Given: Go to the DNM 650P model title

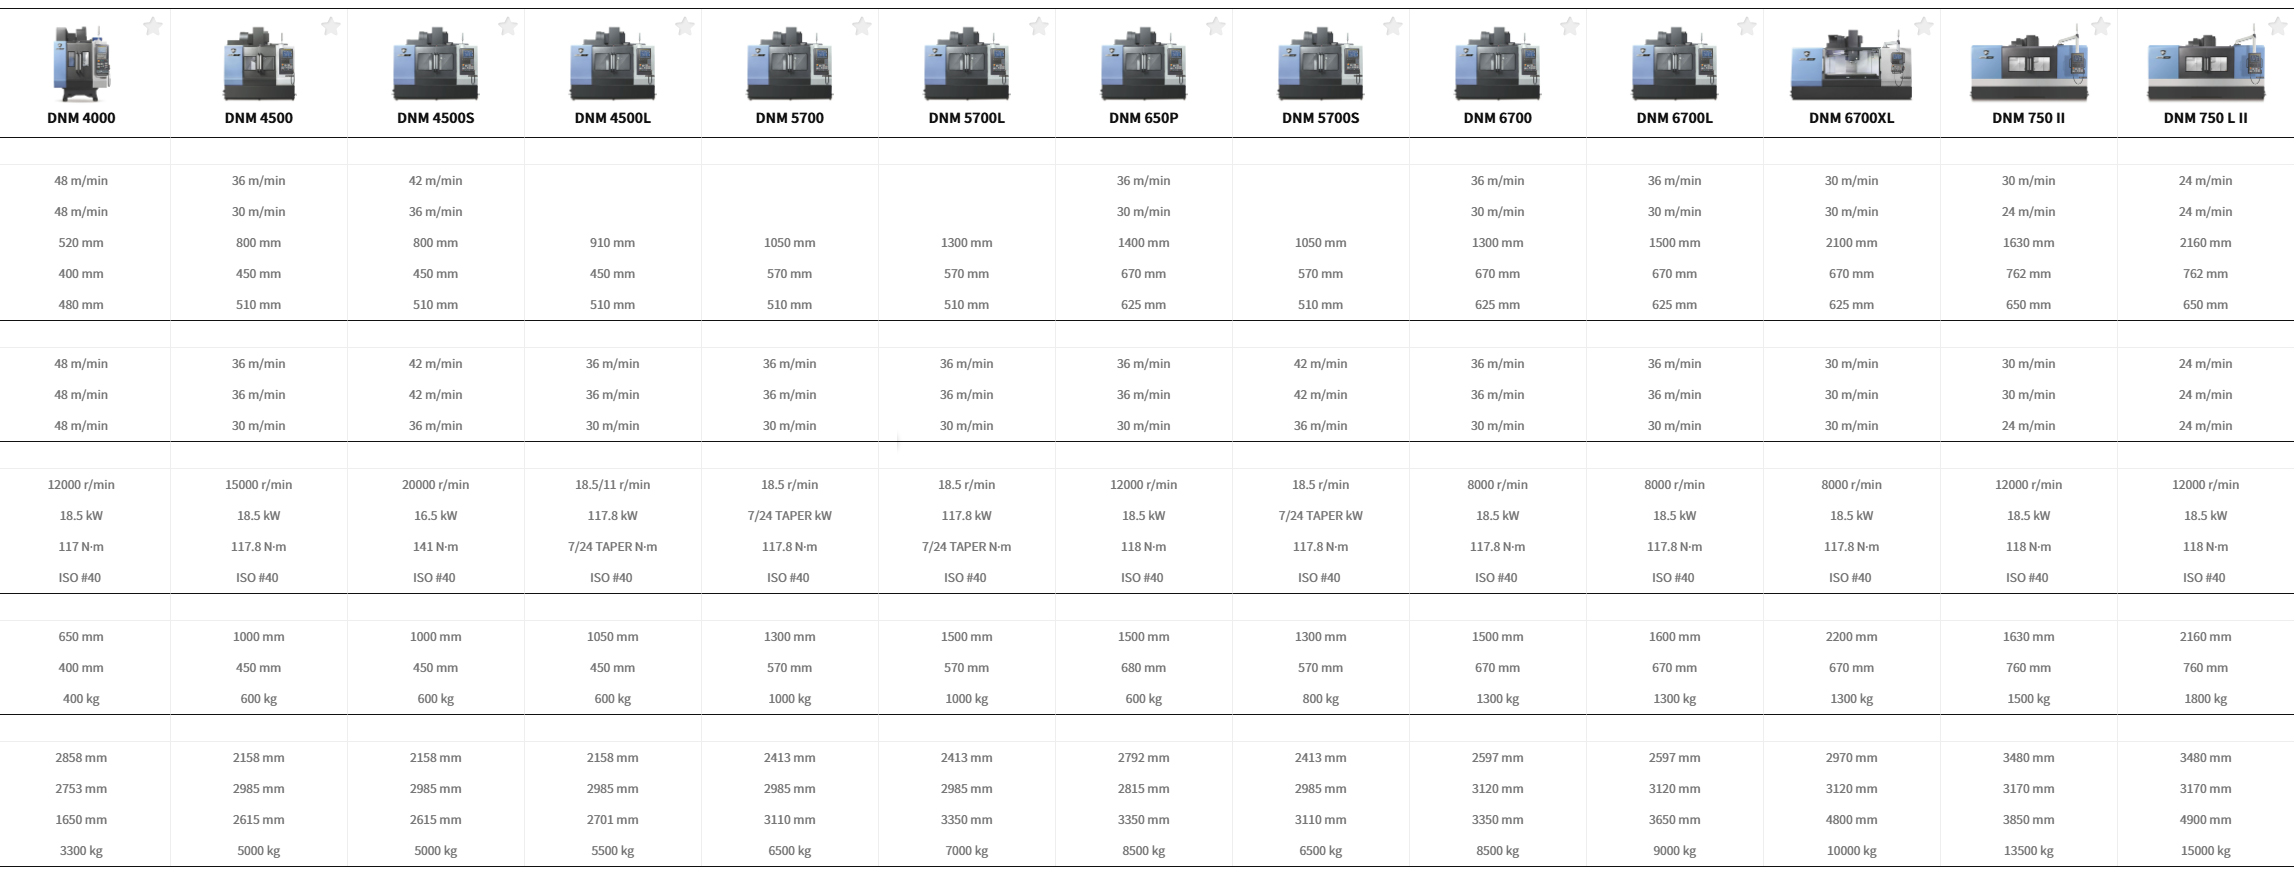Looking at the screenshot, I should pos(1144,118).
